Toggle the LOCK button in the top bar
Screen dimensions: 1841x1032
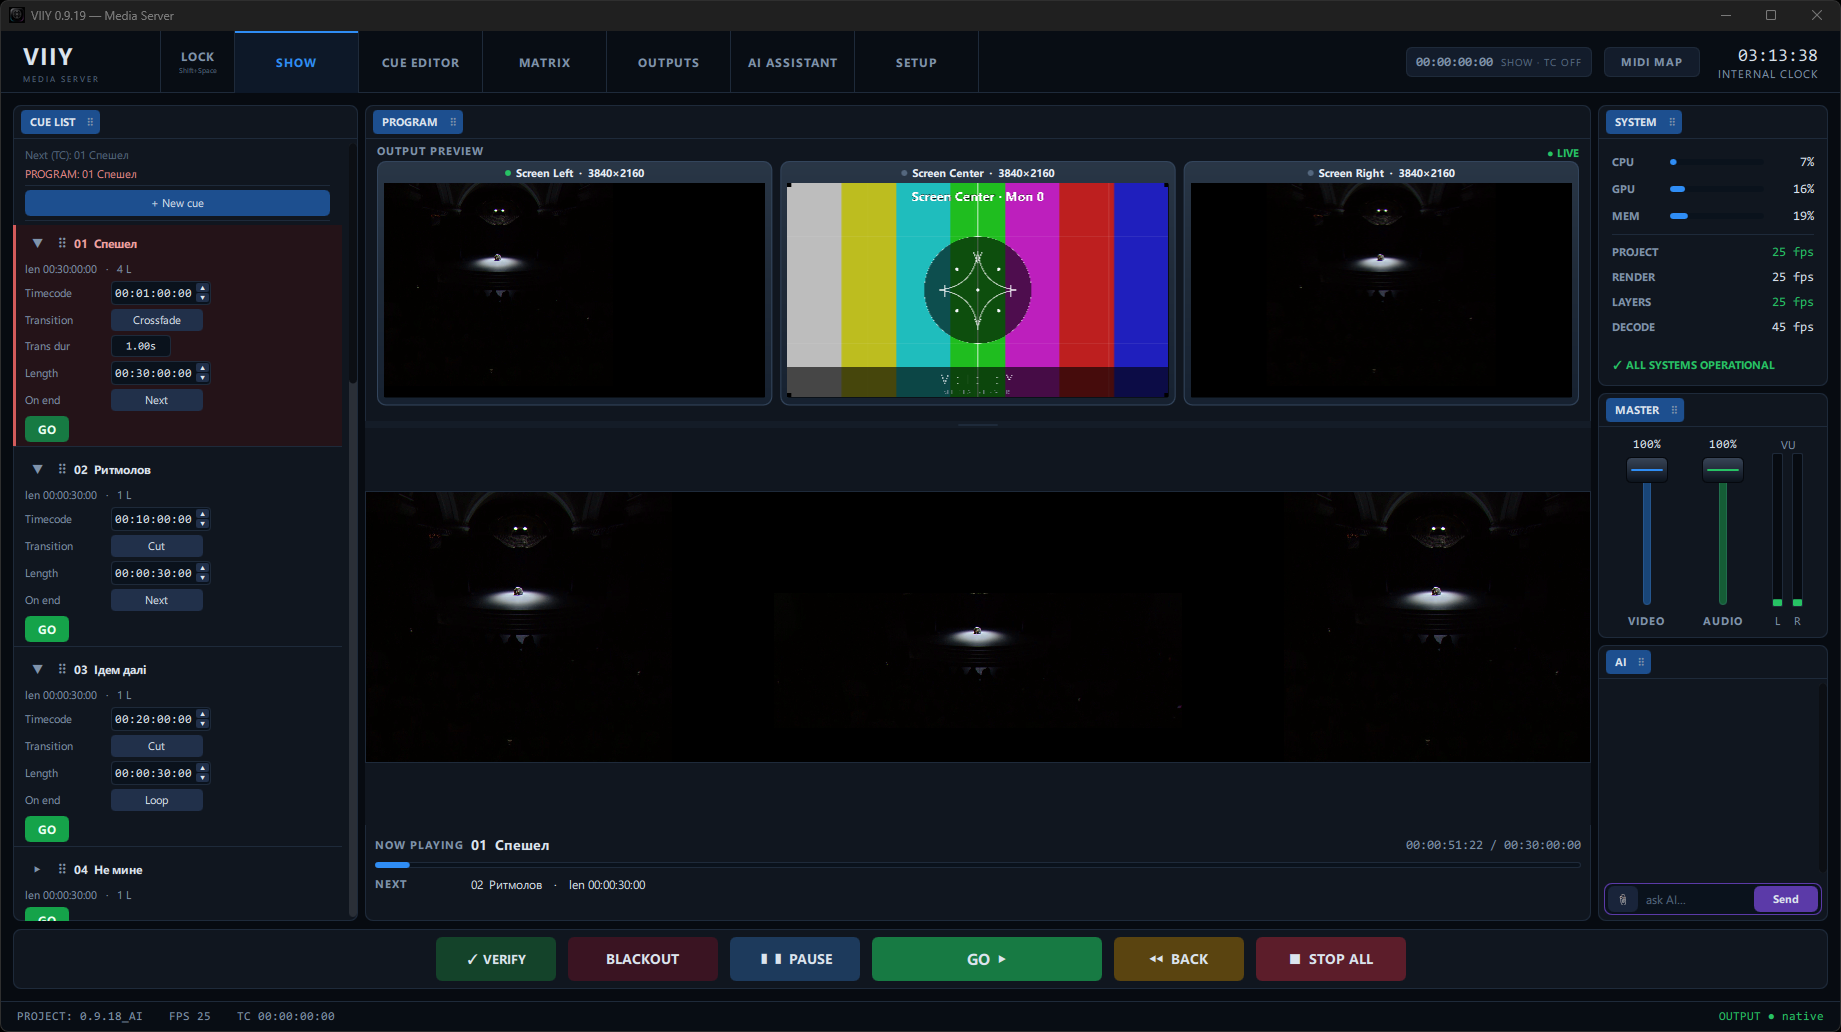pos(197,62)
